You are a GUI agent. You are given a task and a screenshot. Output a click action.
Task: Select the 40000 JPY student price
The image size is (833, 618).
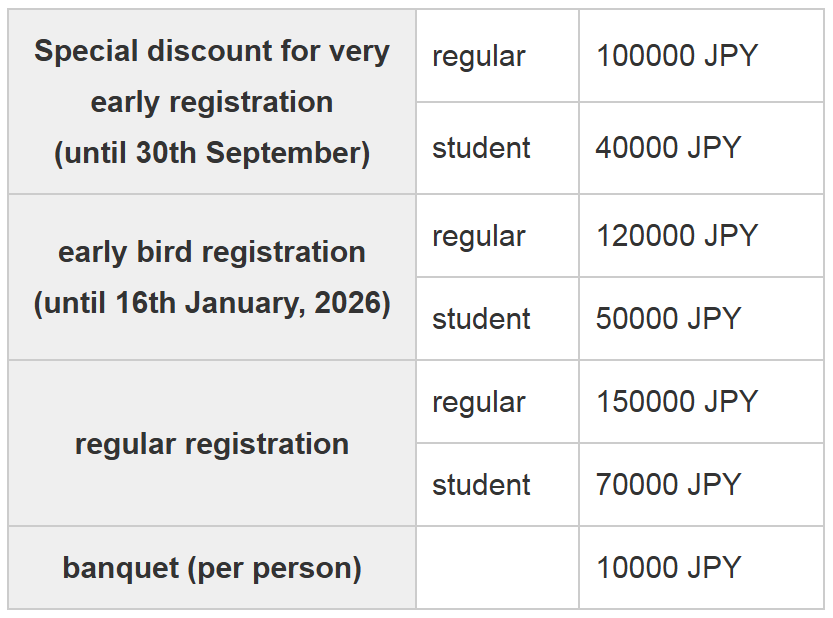pos(668,148)
